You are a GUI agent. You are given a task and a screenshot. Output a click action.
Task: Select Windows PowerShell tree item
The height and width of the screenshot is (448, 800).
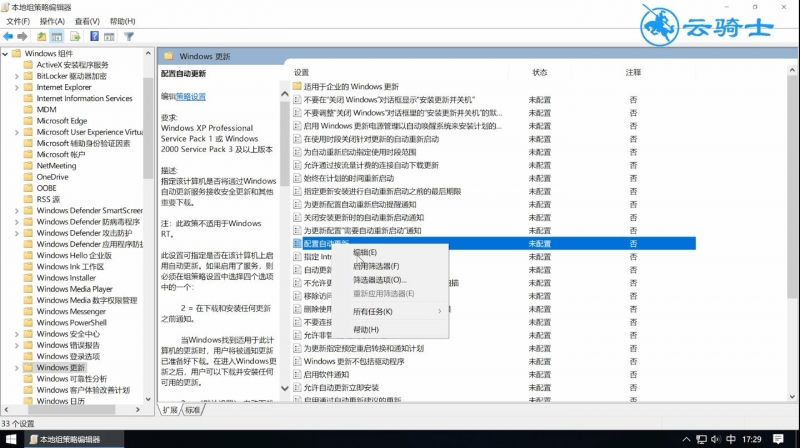(x=71, y=322)
